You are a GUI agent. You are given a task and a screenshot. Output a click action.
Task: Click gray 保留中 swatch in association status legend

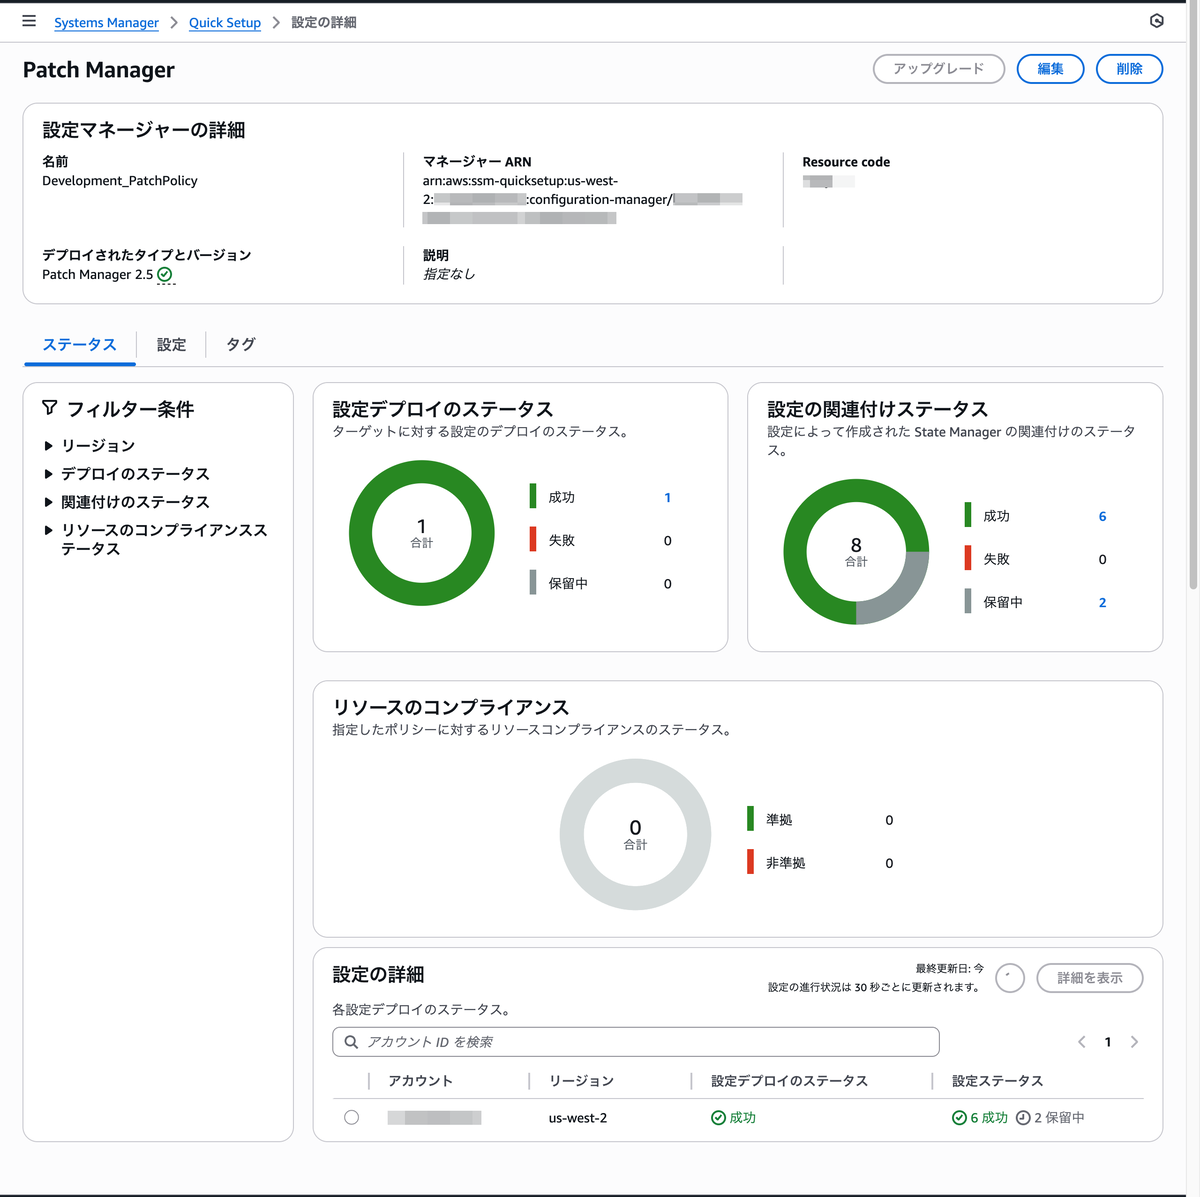pyautogui.click(x=968, y=601)
